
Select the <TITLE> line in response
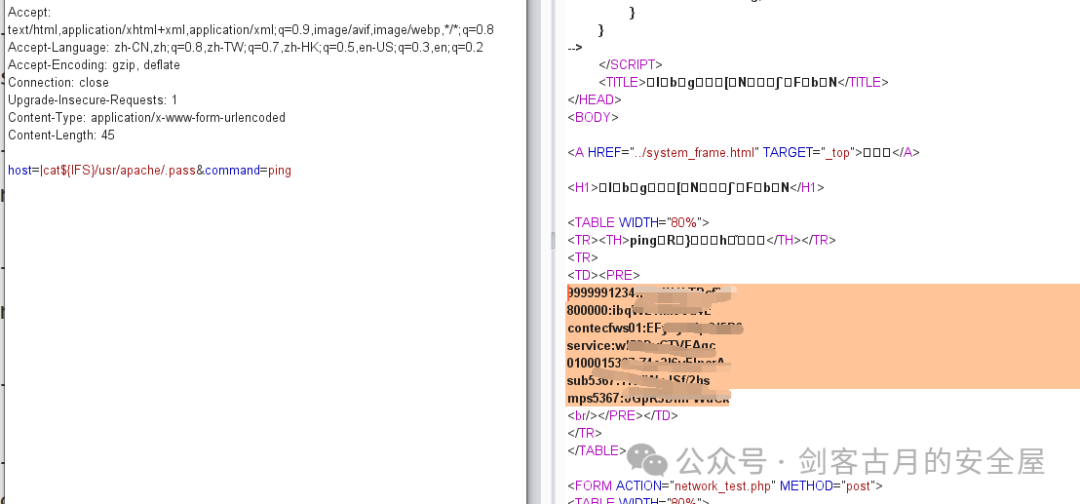(744, 83)
